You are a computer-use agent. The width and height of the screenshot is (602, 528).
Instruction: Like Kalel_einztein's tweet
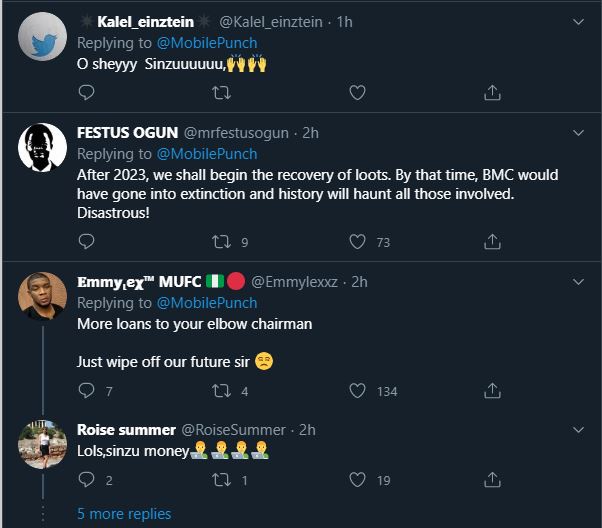pyautogui.click(x=357, y=92)
